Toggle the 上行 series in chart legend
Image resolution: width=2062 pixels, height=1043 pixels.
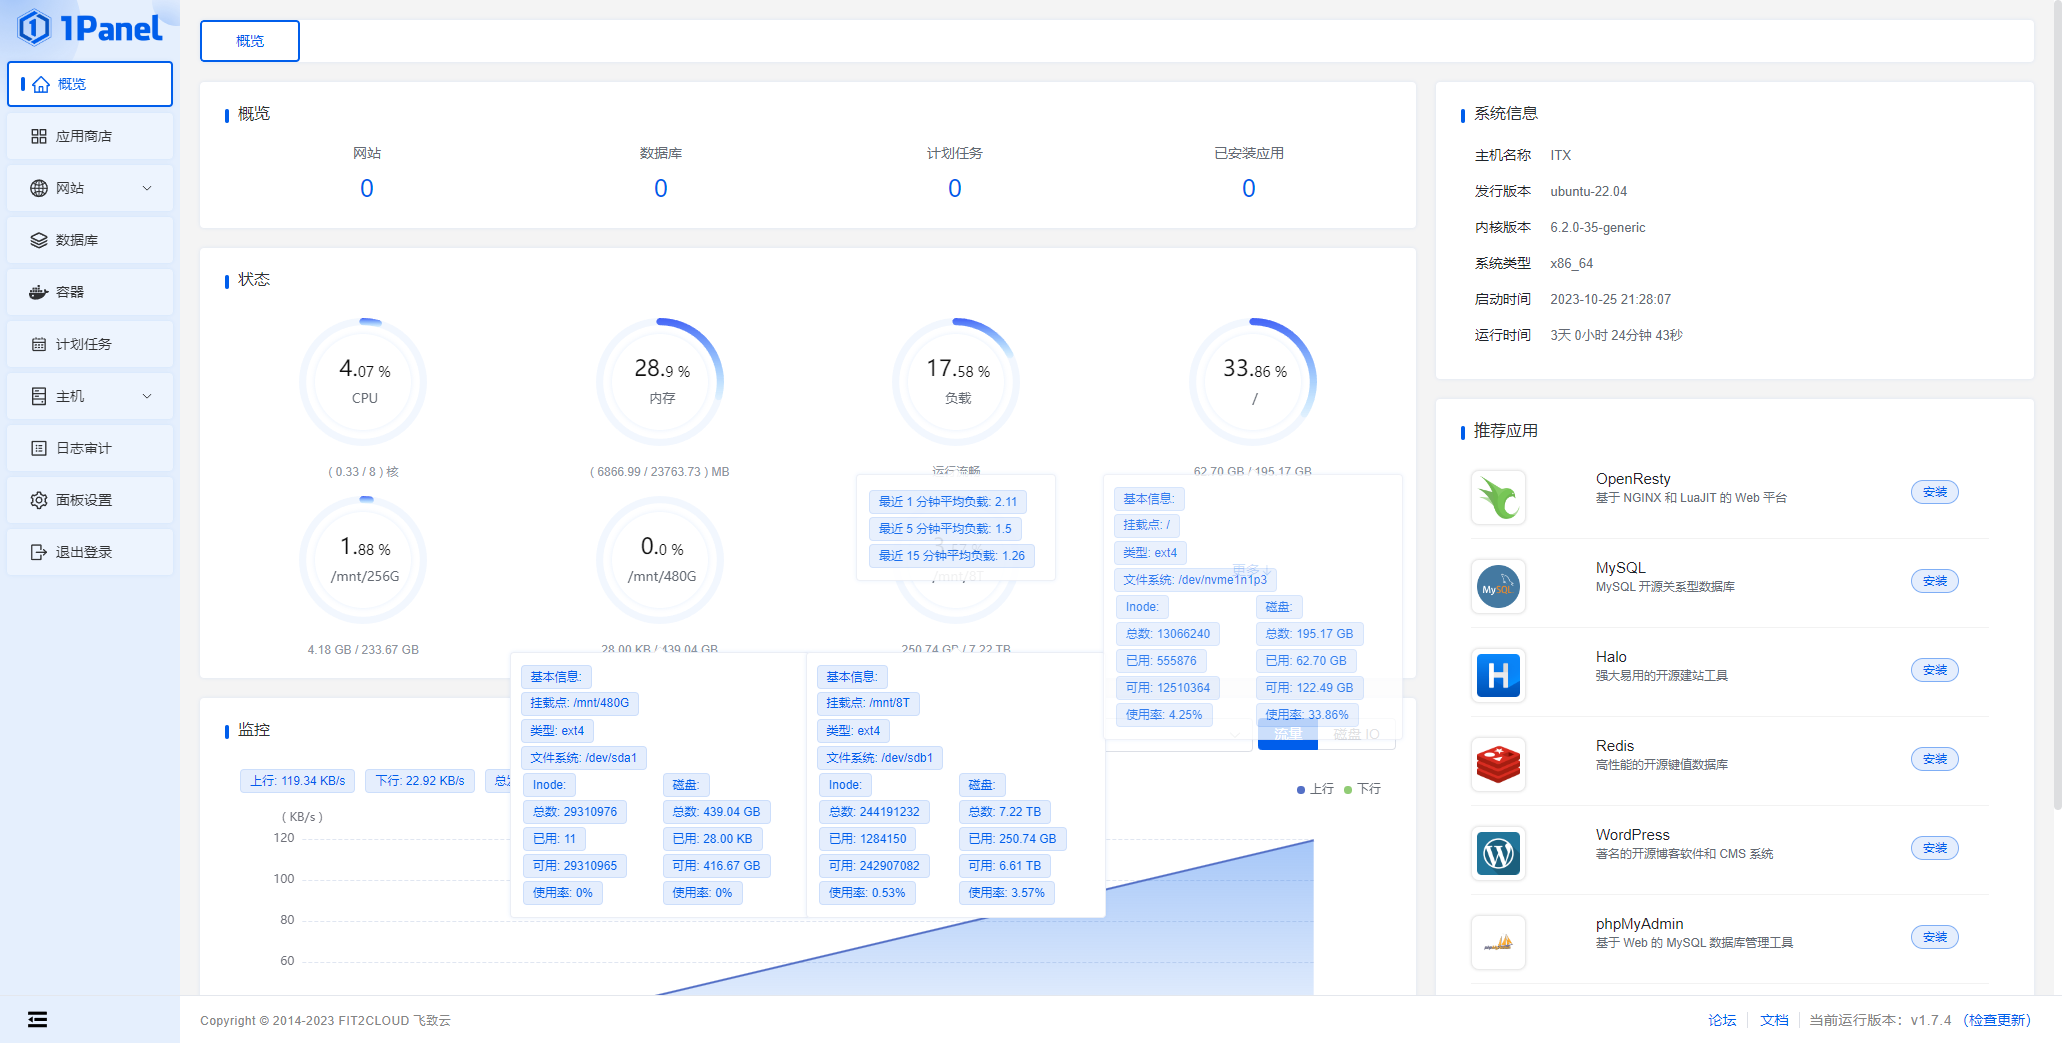point(1315,789)
